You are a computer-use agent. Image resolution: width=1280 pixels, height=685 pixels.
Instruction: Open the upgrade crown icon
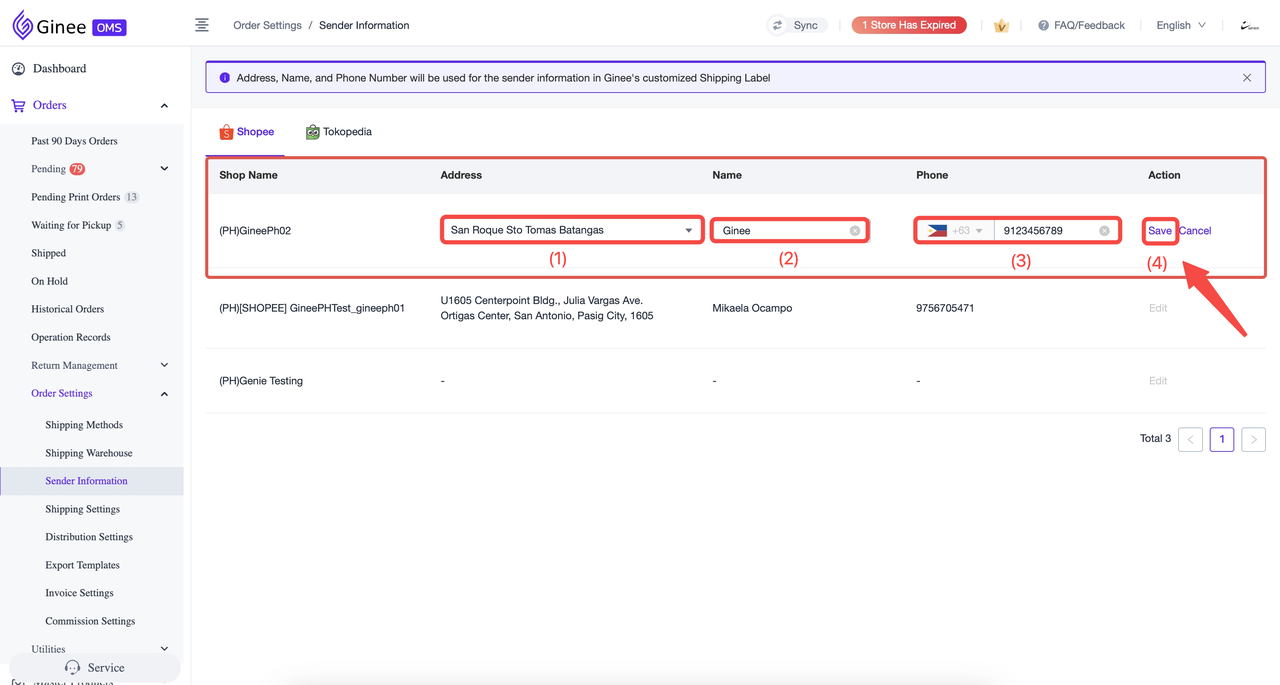pyautogui.click(x=1001, y=25)
